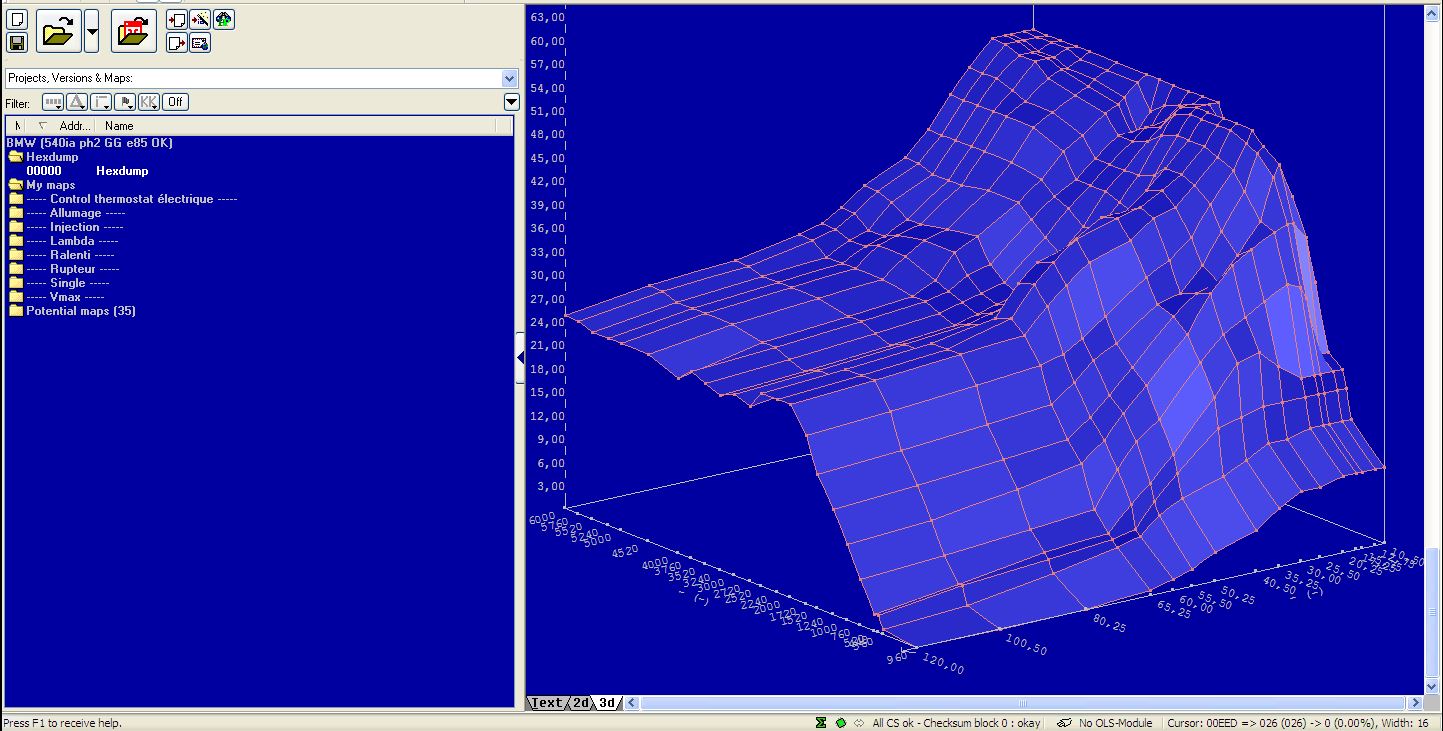Click the new project icon
Image resolution: width=1443 pixels, height=731 pixels.
pos(16,19)
